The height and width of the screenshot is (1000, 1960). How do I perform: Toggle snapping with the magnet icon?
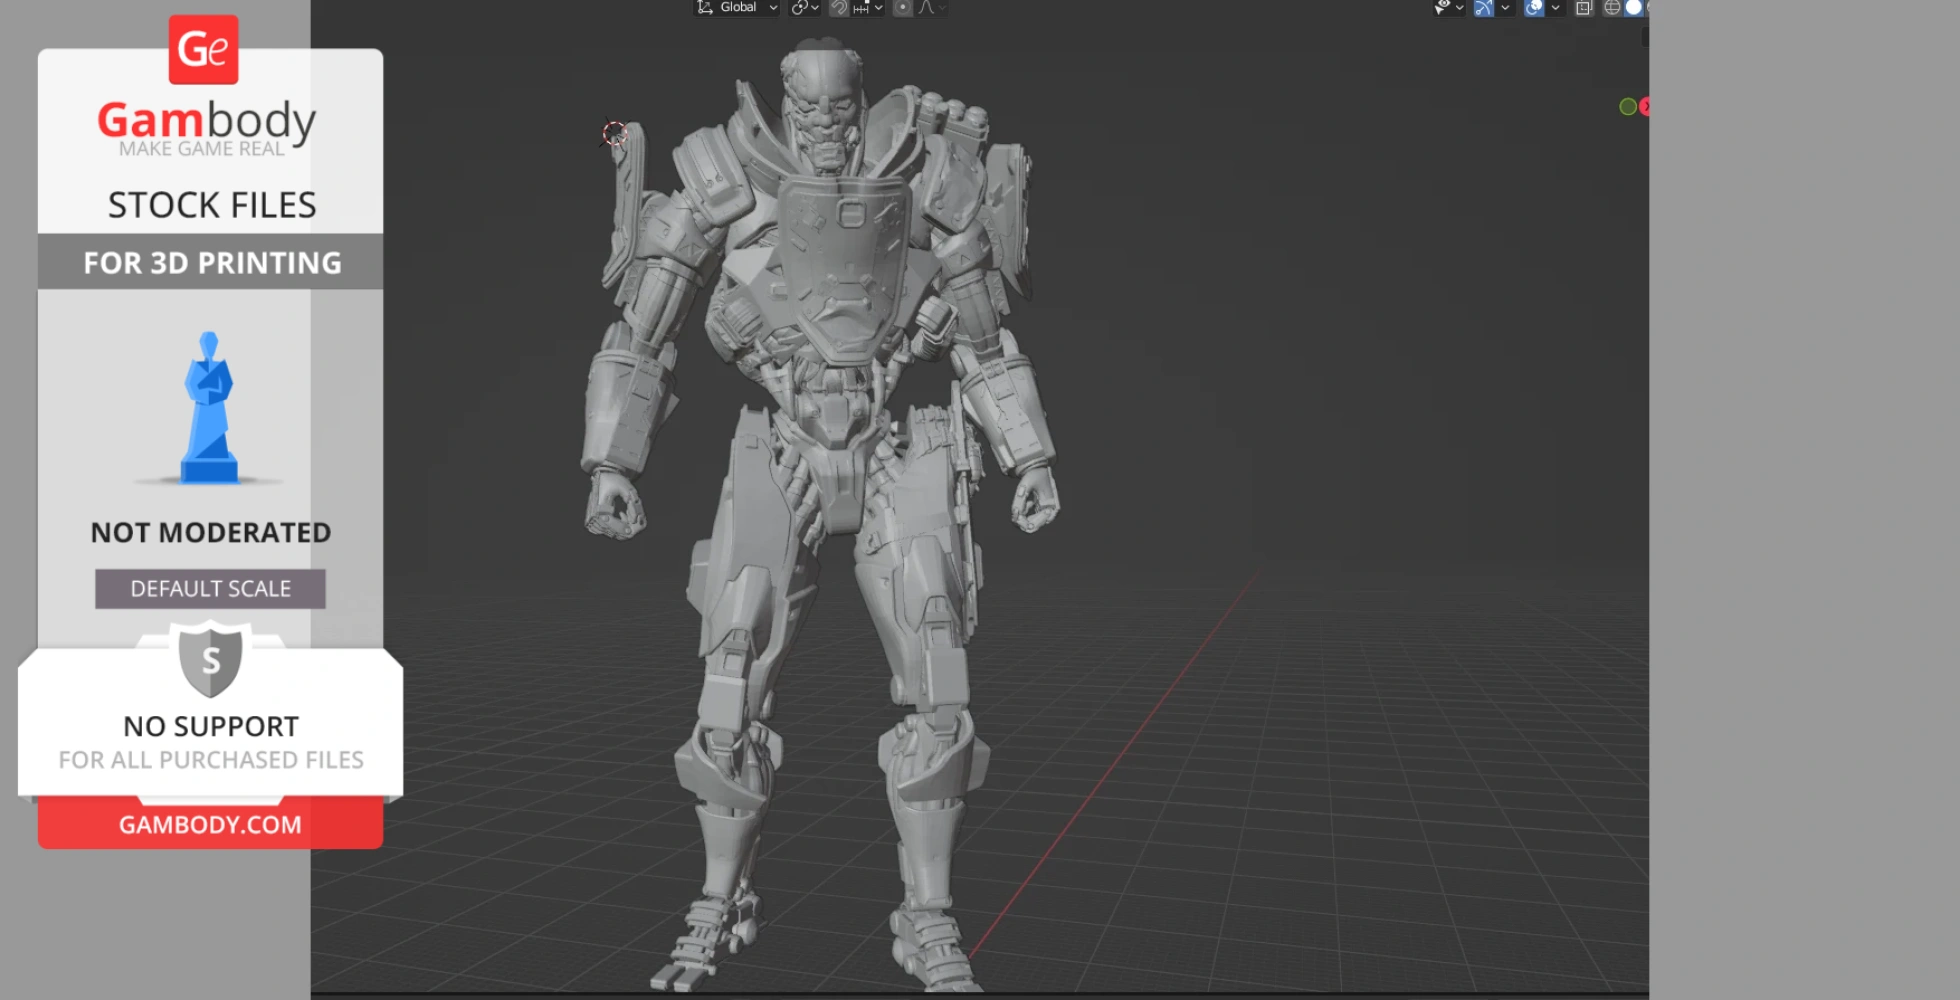(838, 7)
